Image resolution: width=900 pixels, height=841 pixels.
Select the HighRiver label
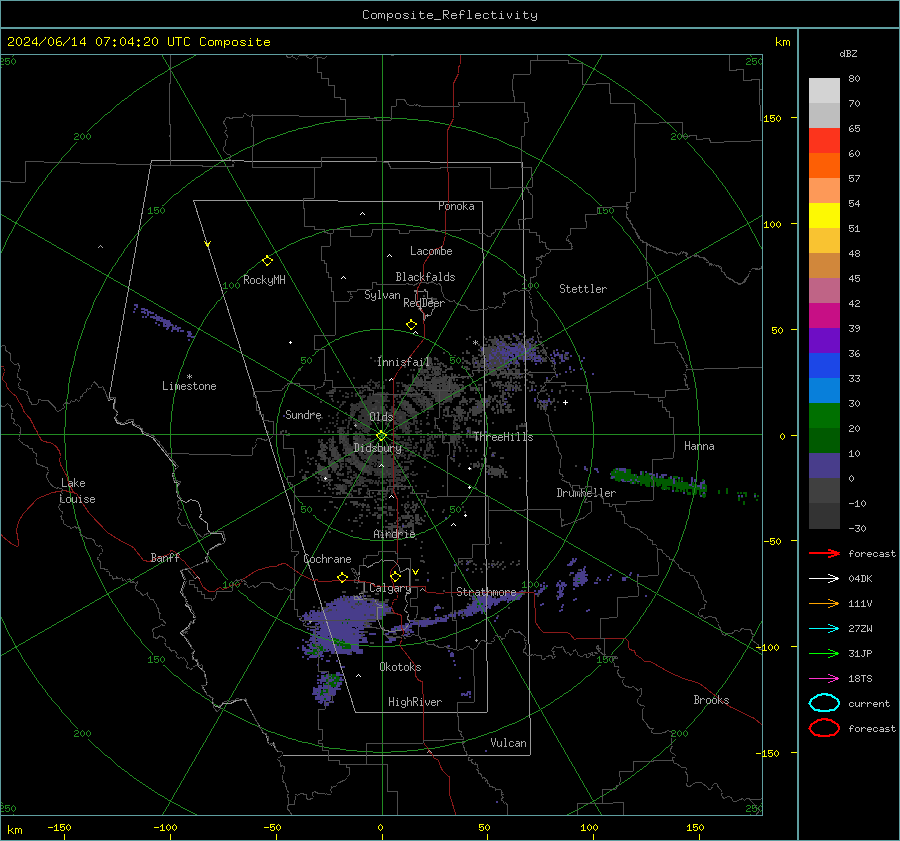pyautogui.click(x=415, y=702)
